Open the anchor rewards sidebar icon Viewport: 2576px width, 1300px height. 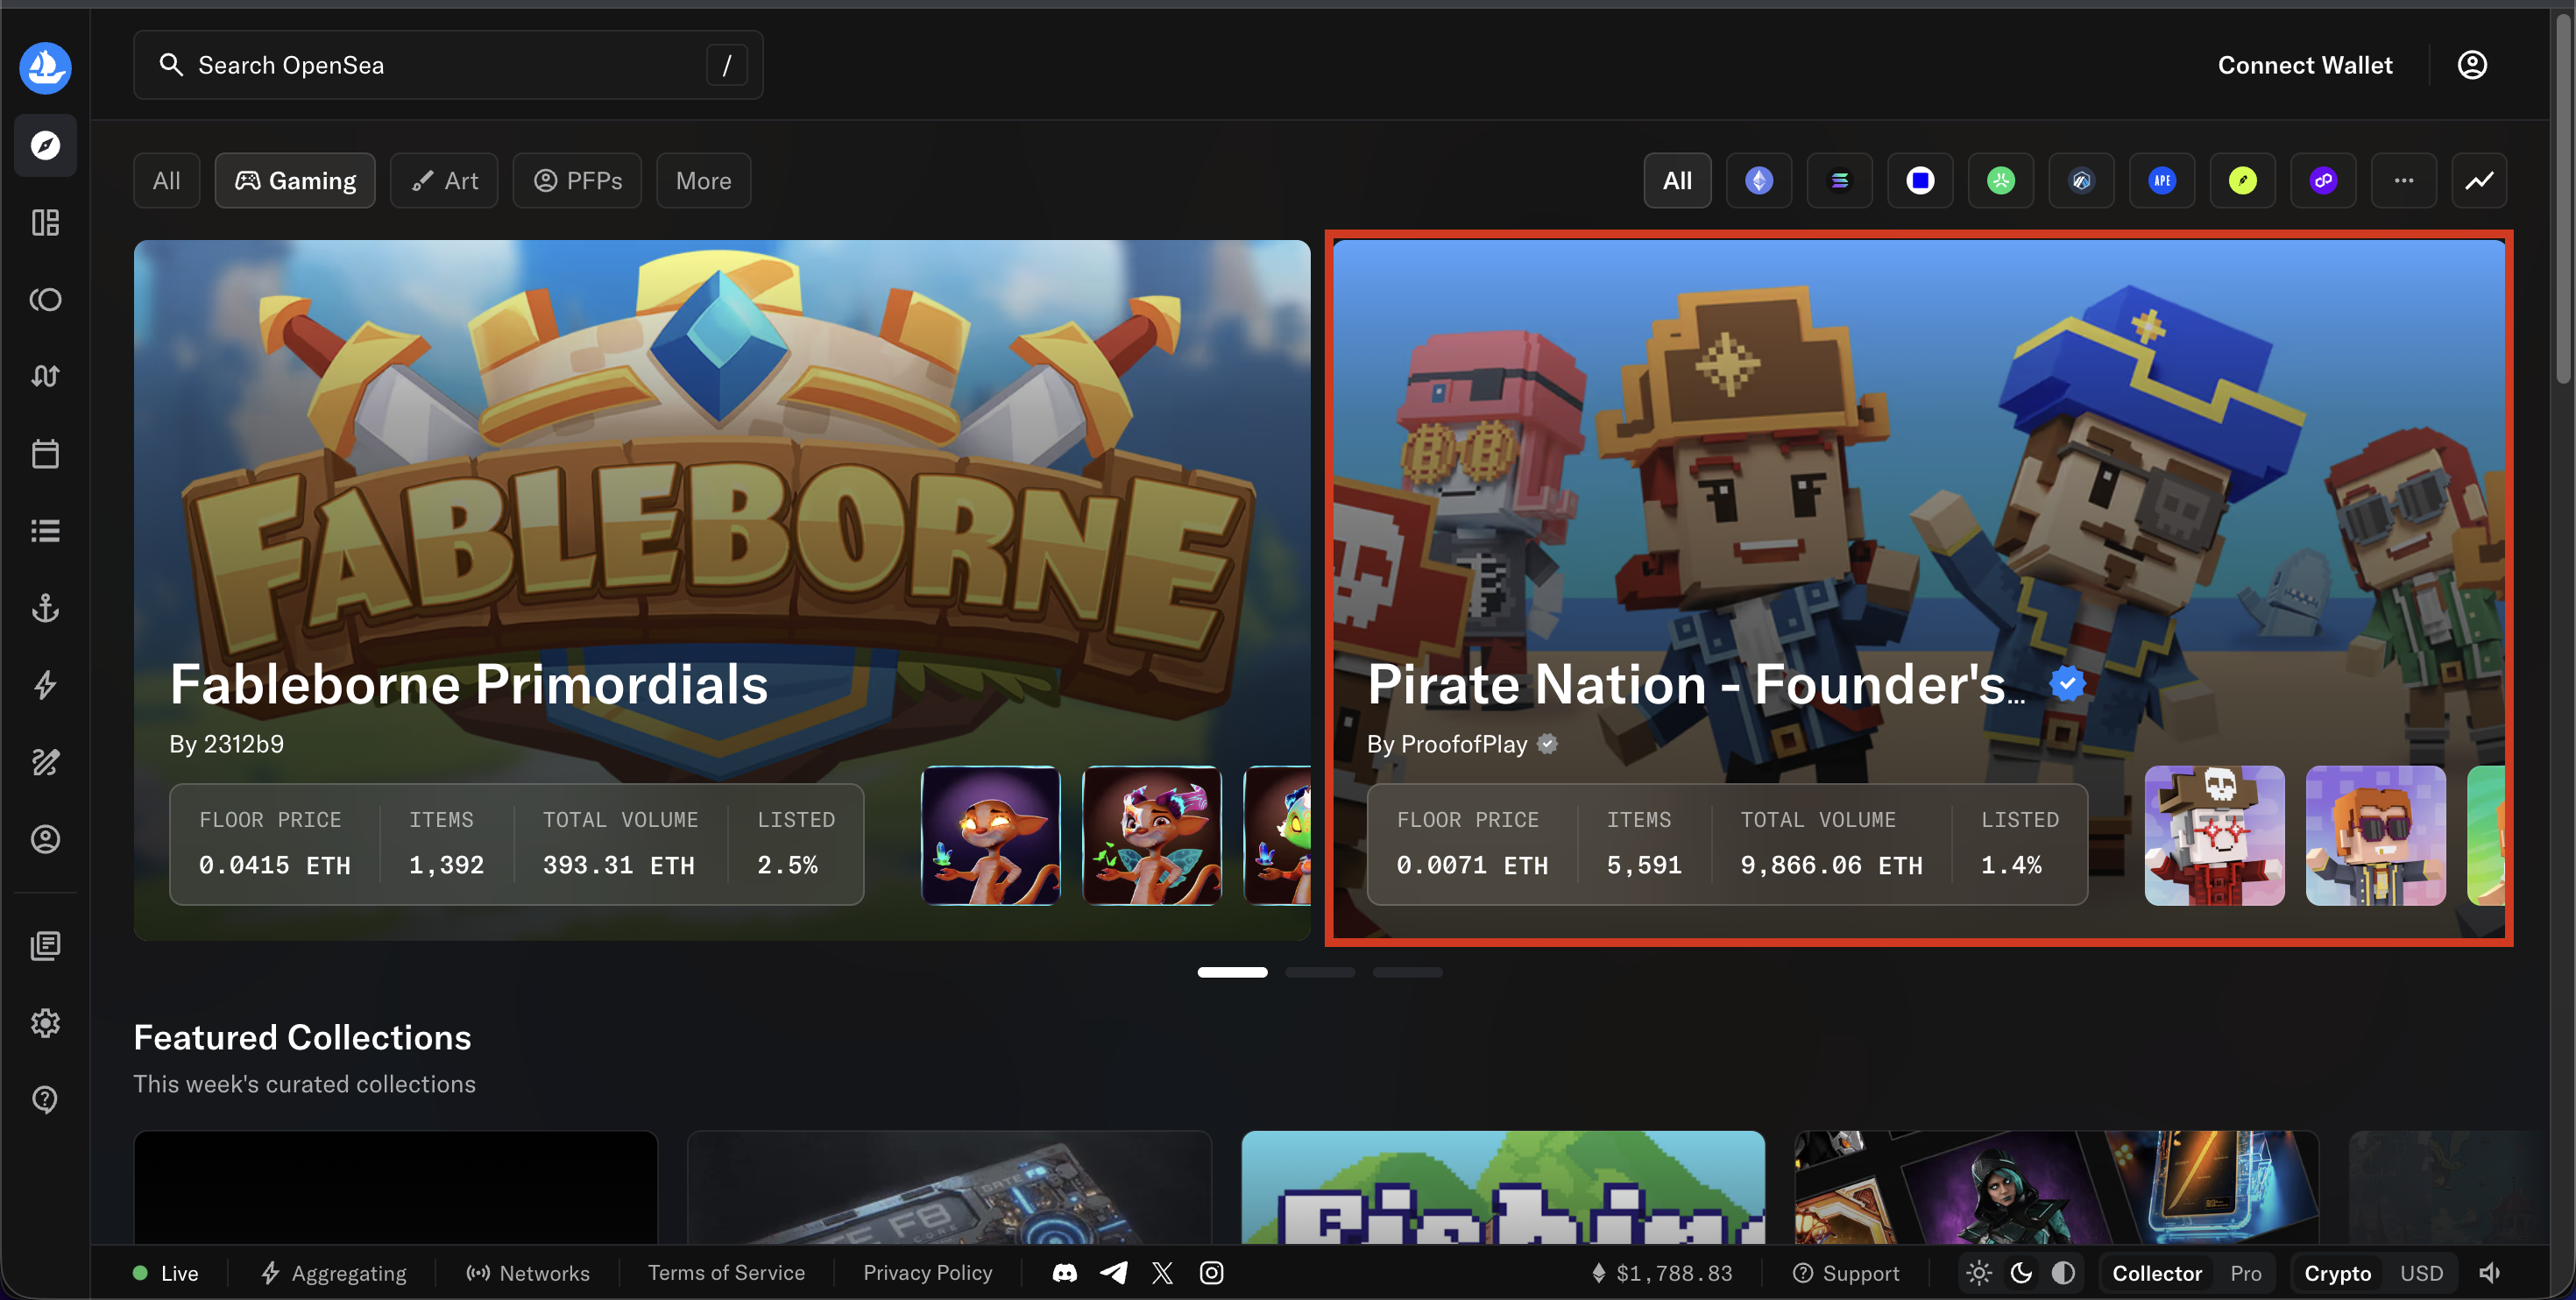(45, 608)
